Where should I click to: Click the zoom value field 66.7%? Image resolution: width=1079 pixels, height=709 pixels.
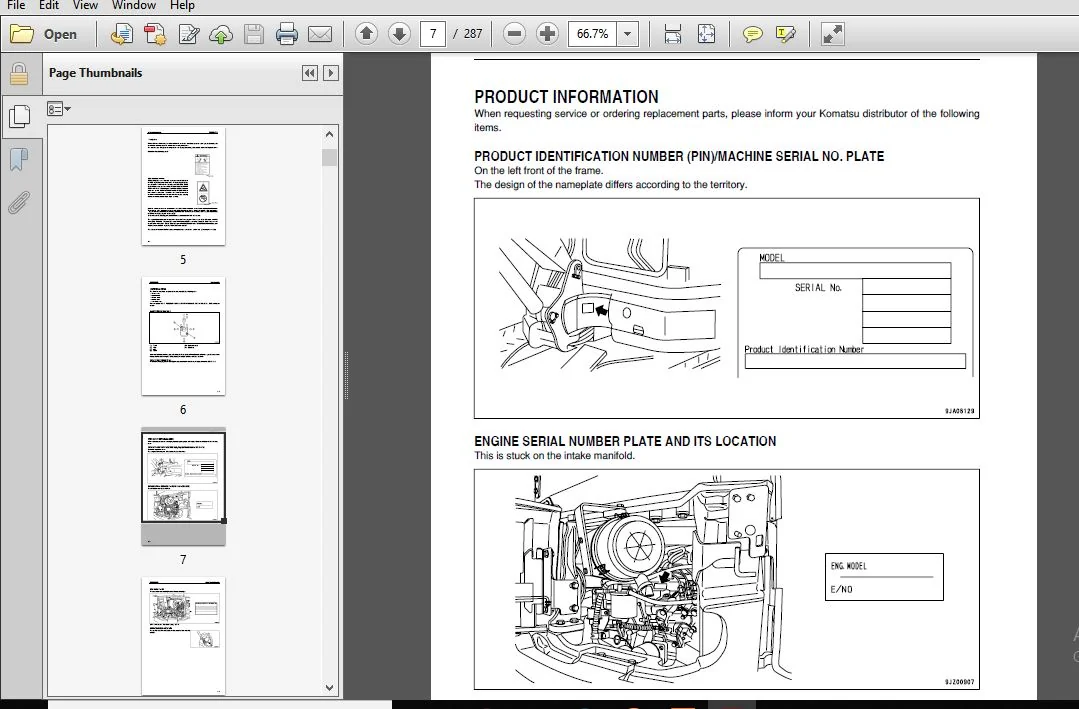click(x=592, y=34)
